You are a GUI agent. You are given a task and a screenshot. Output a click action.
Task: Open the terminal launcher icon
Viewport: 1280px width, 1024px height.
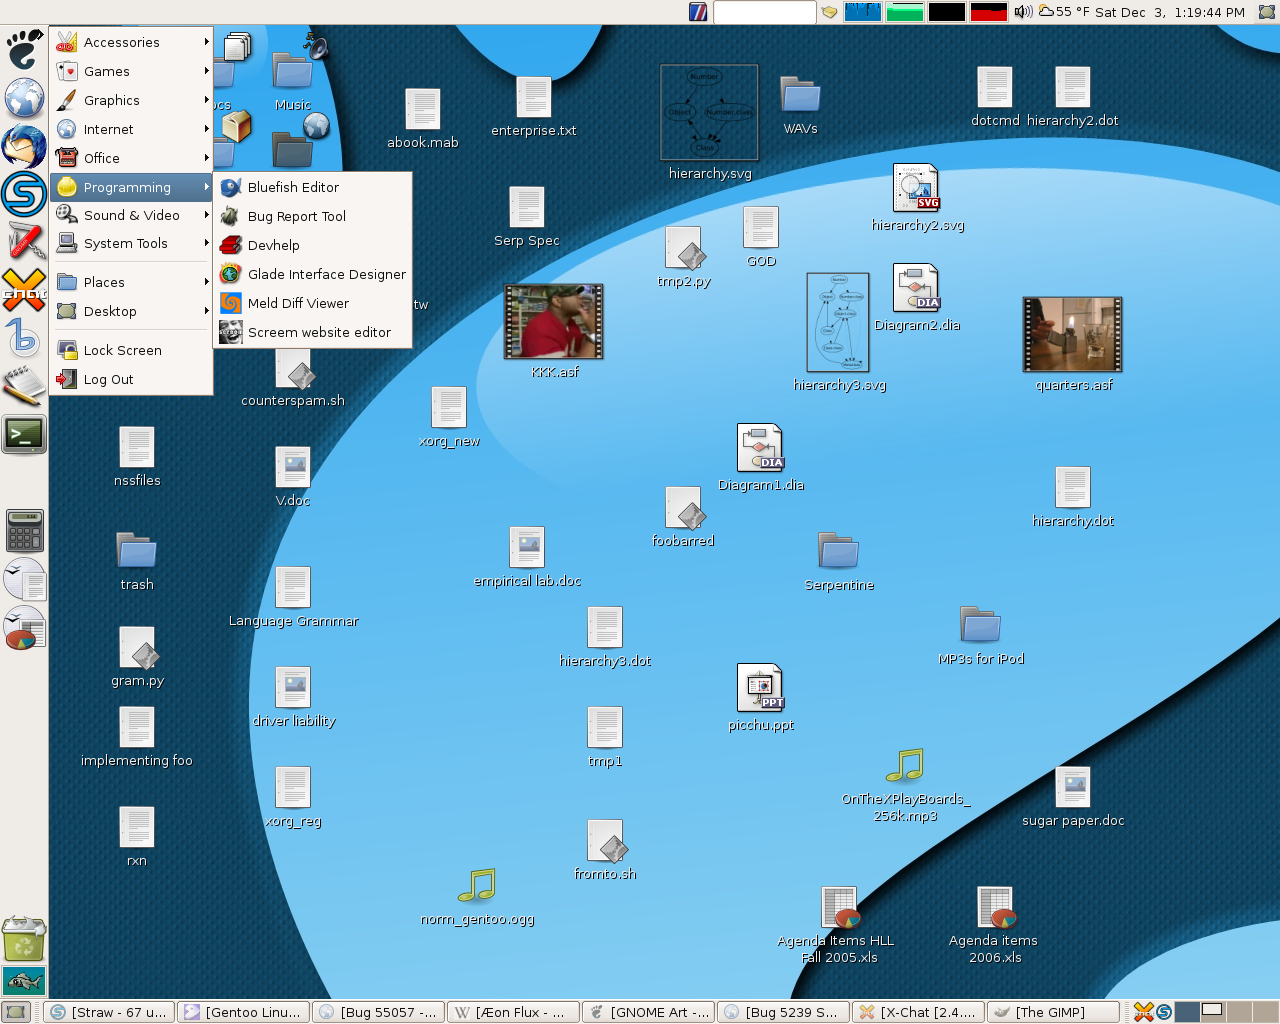24,435
